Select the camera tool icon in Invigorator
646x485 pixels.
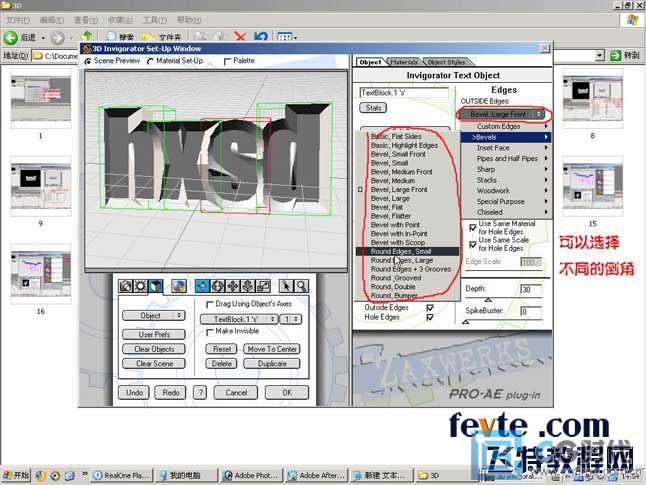(126, 286)
